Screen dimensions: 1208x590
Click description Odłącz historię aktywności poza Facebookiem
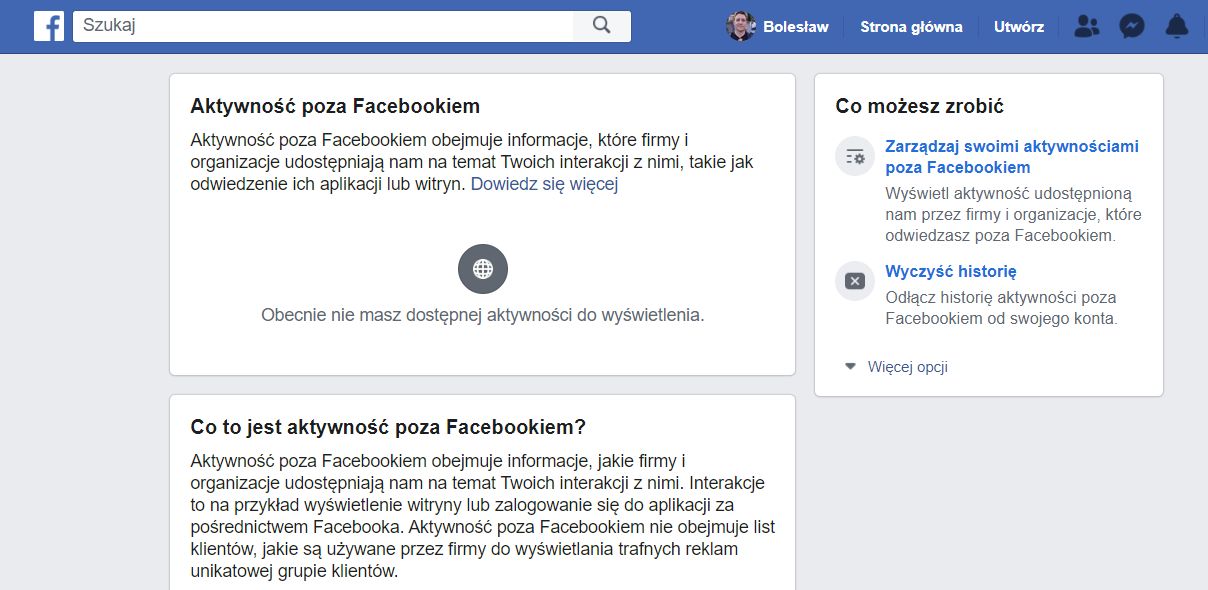pos(1001,308)
